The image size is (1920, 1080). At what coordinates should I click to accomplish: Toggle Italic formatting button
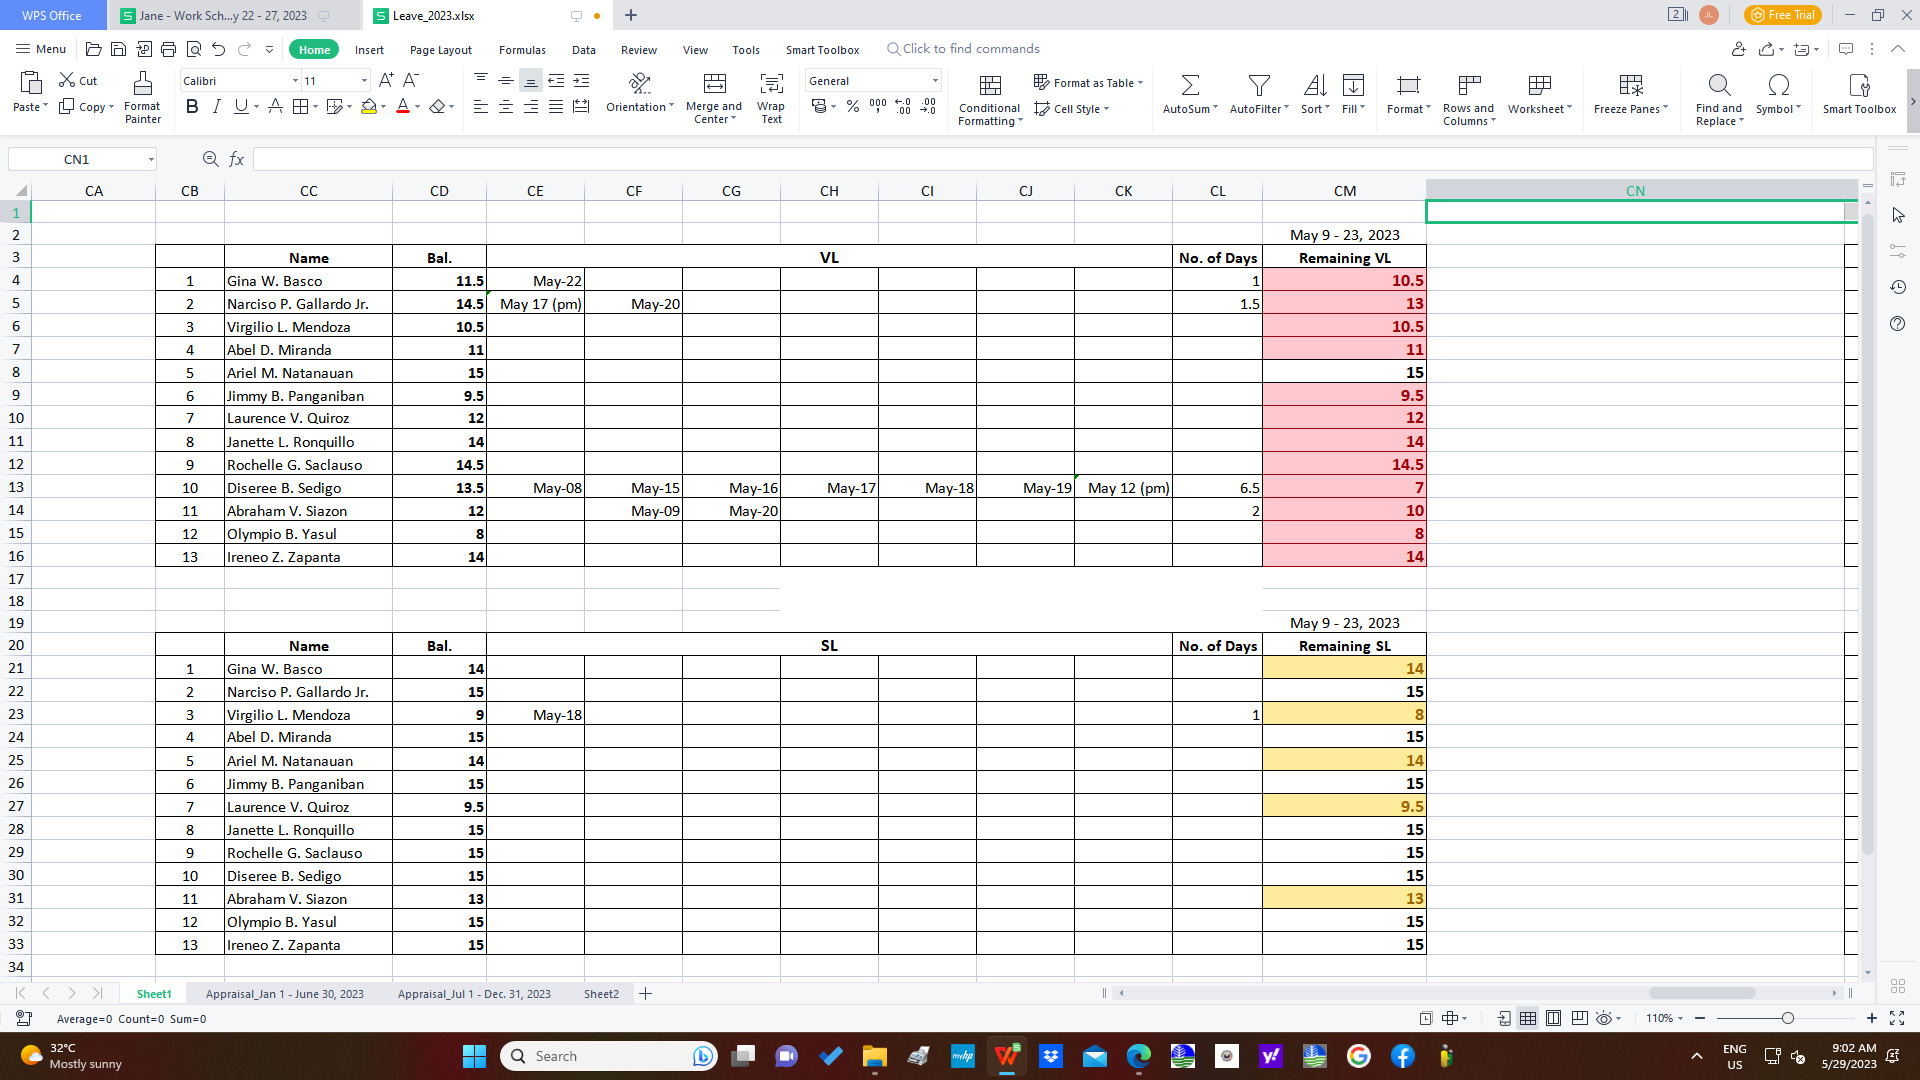click(216, 106)
